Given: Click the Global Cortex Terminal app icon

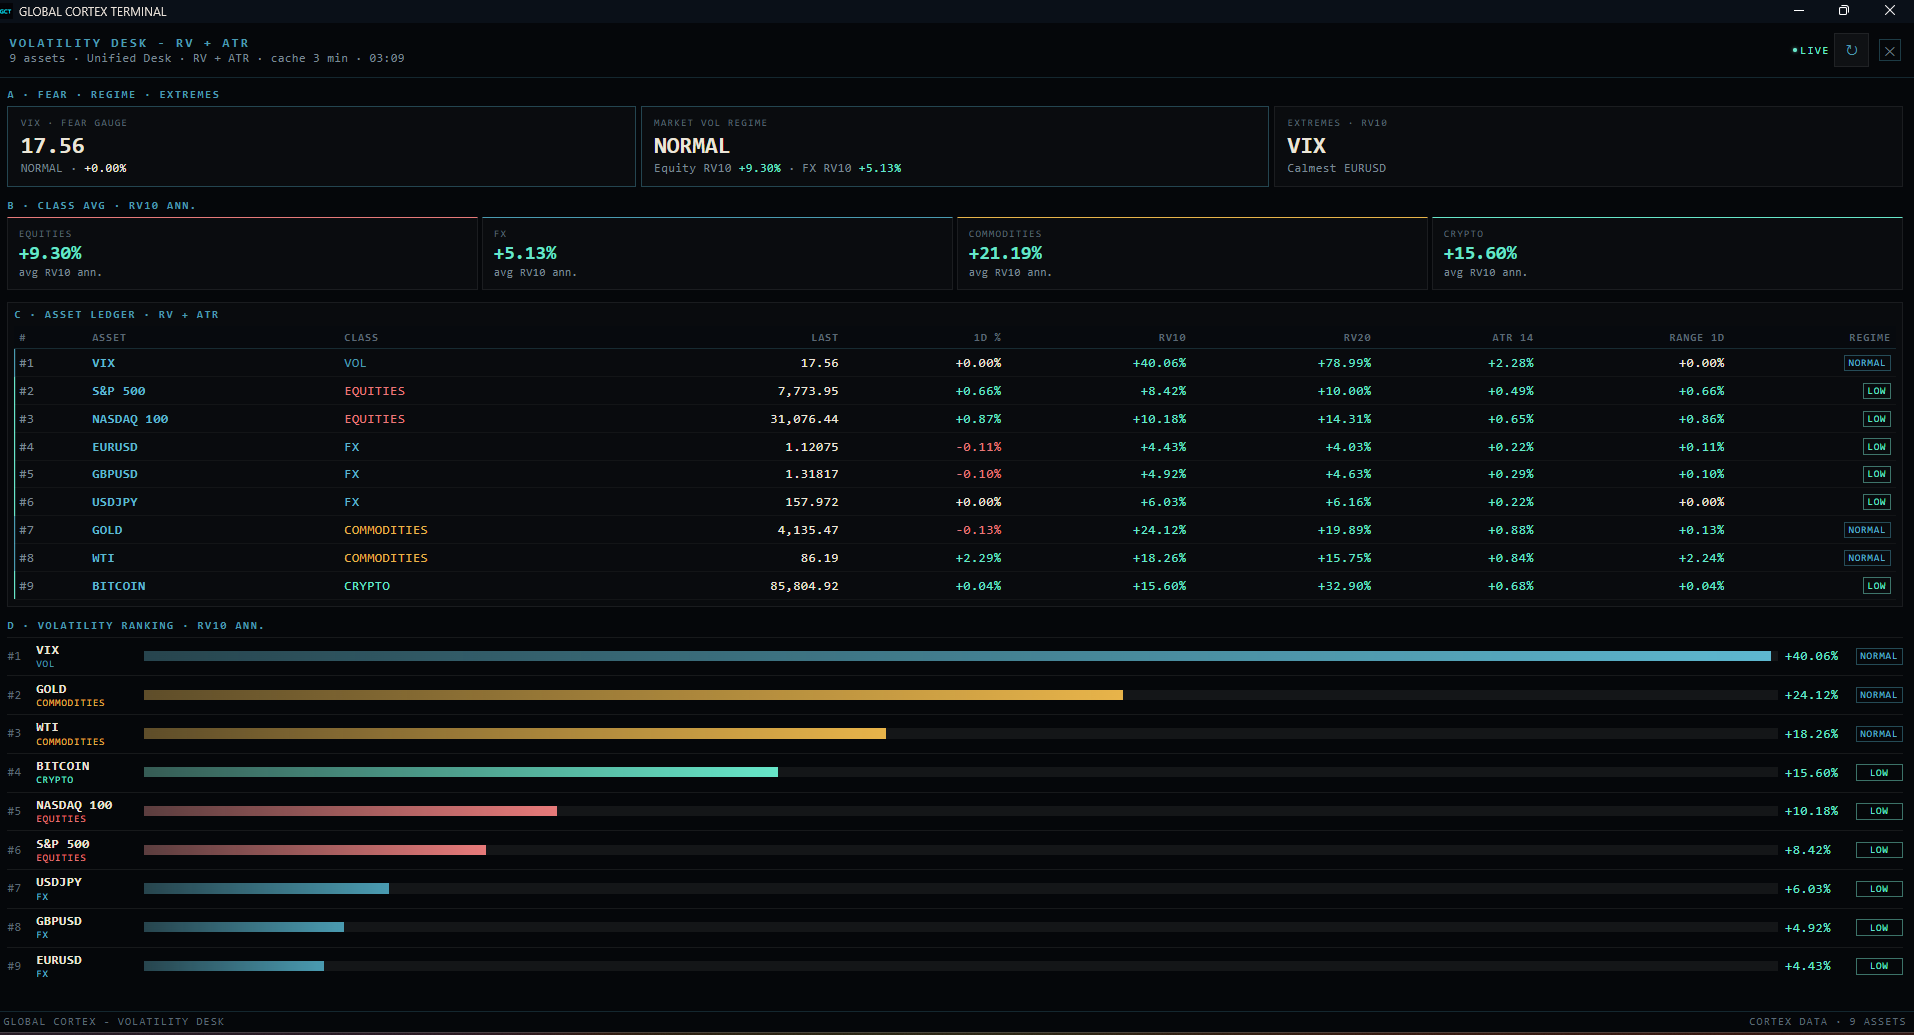Looking at the screenshot, I should pos(6,11).
